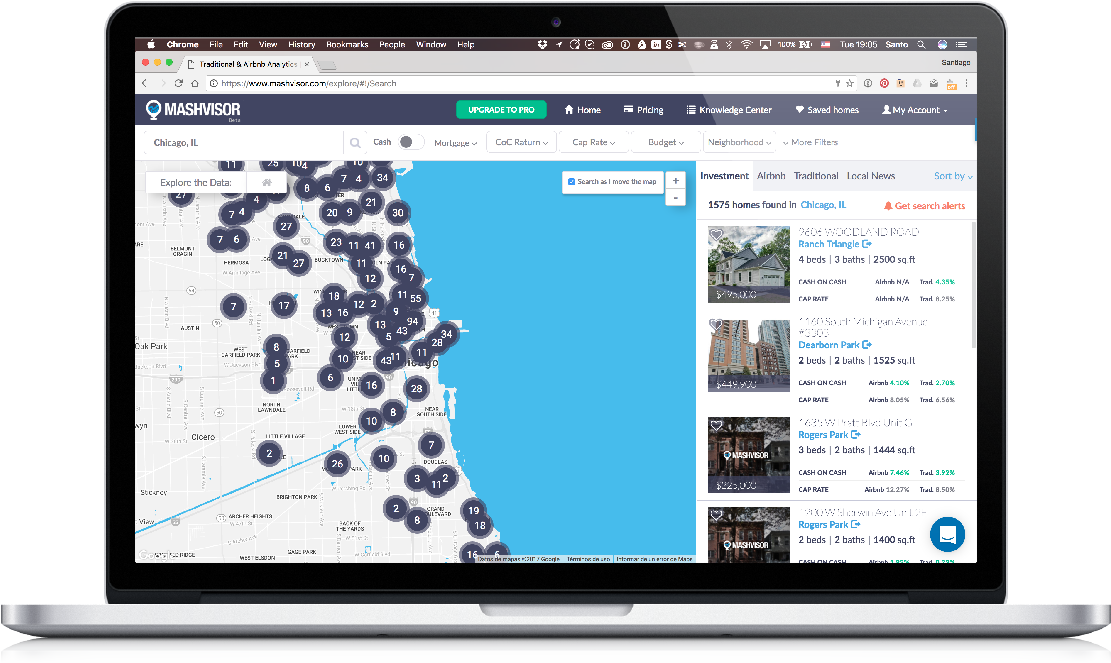
Task: Favorite the 3 beds Rogers Park heart
Action: tap(716, 425)
